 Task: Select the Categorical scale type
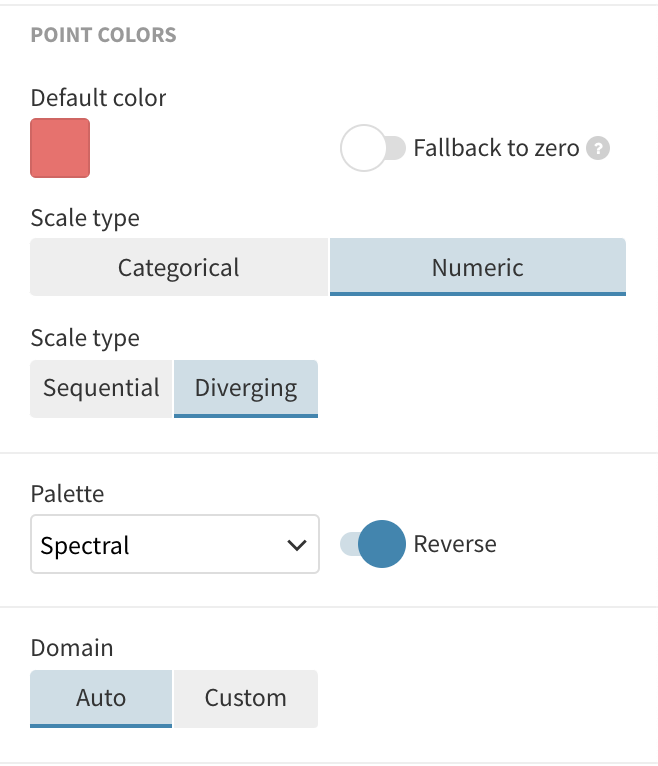coord(178,267)
